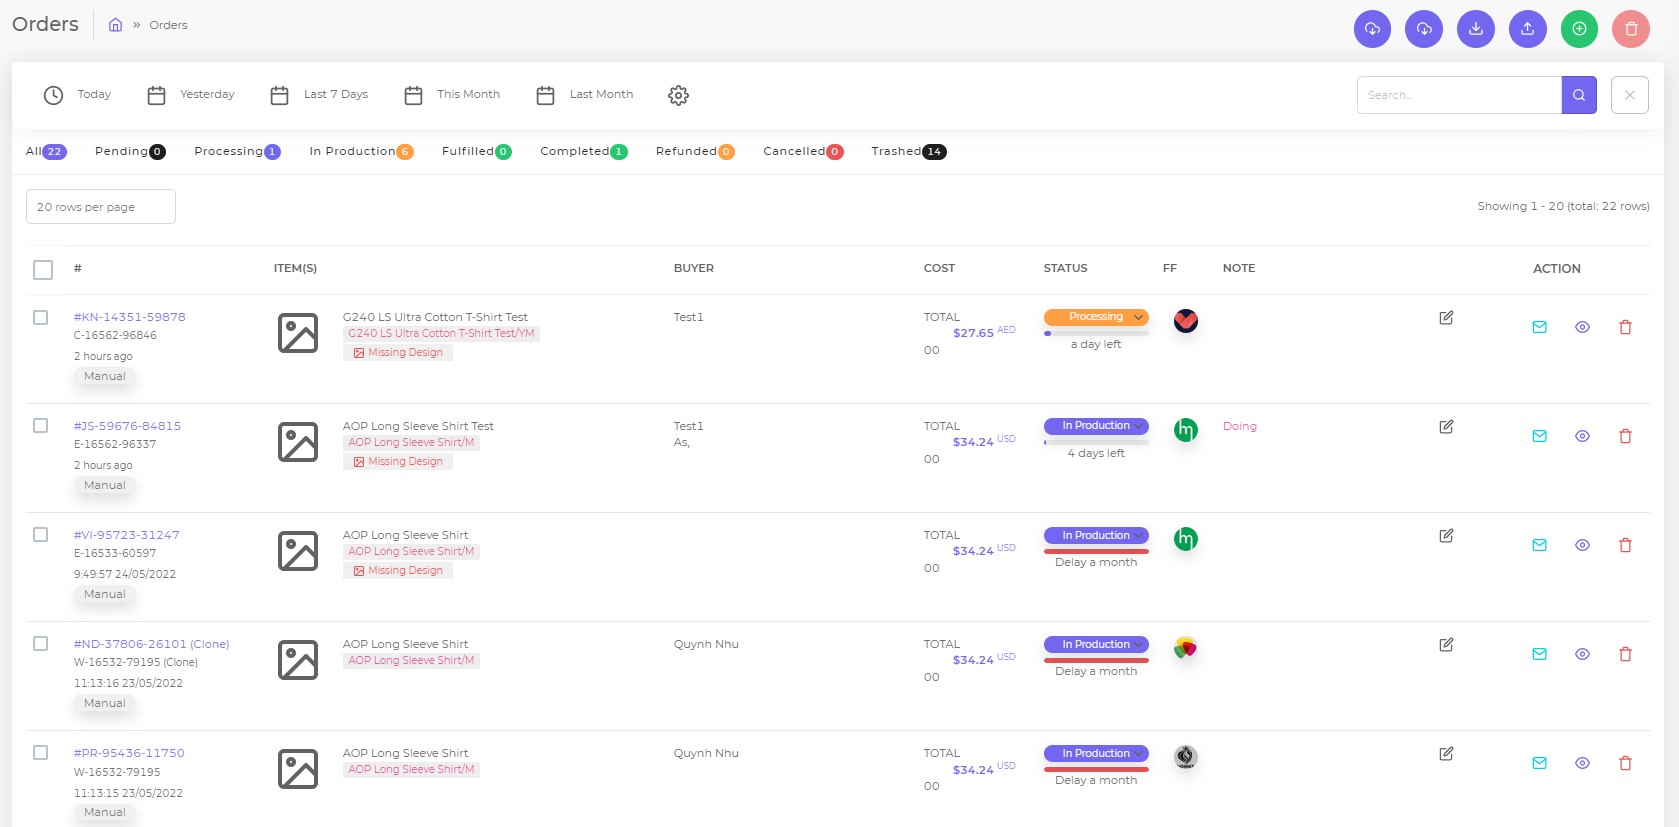The height and width of the screenshot is (827, 1679).
Task: Switch to the Fulfilled tab
Action: point(477,152)
